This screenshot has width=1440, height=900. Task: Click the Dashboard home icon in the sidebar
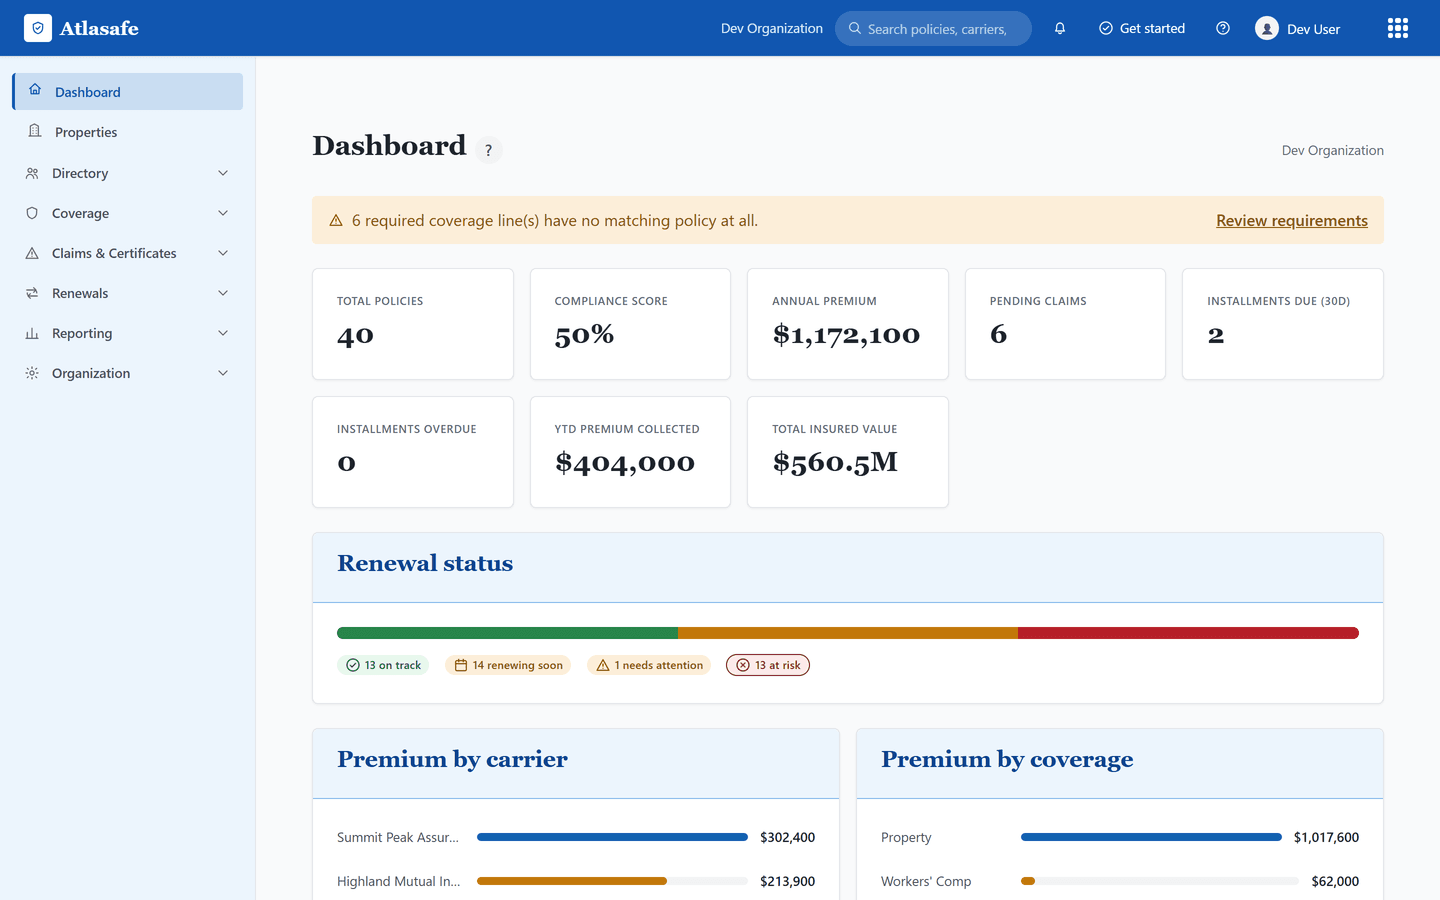point(35,90)
